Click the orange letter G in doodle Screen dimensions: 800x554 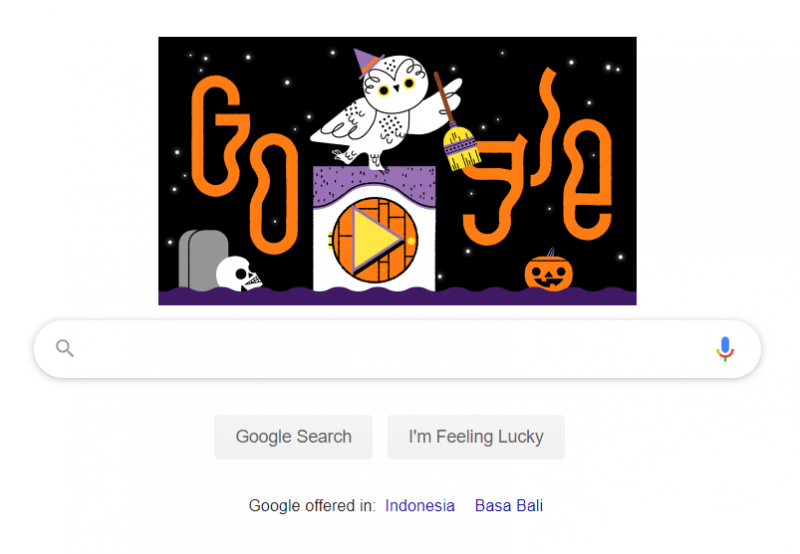pyautogui.click(x=219, y=136)
